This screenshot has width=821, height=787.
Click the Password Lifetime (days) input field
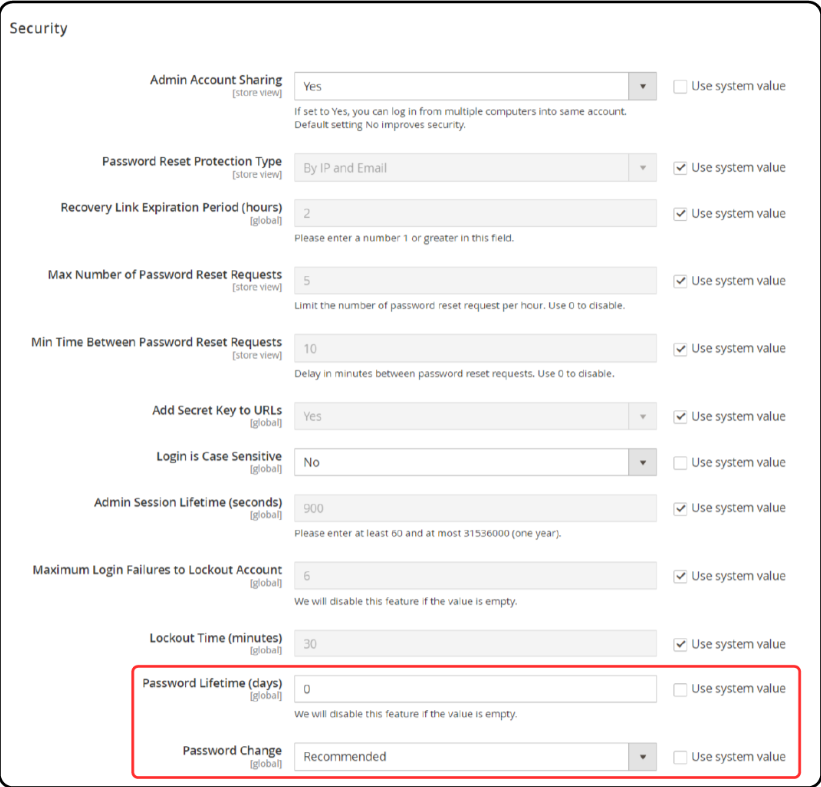click(474, 689)
